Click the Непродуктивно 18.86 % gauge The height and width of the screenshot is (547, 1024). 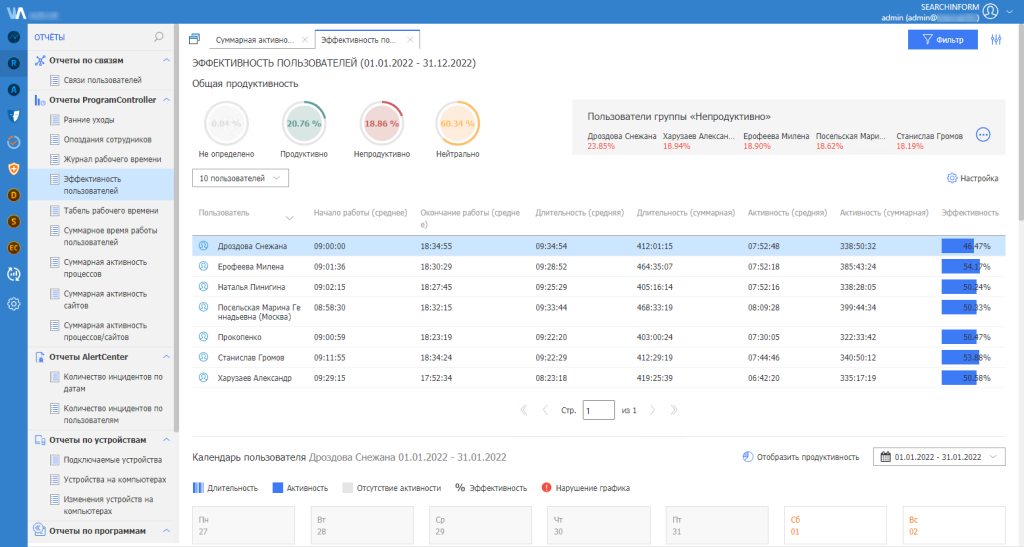click(381, 123)
